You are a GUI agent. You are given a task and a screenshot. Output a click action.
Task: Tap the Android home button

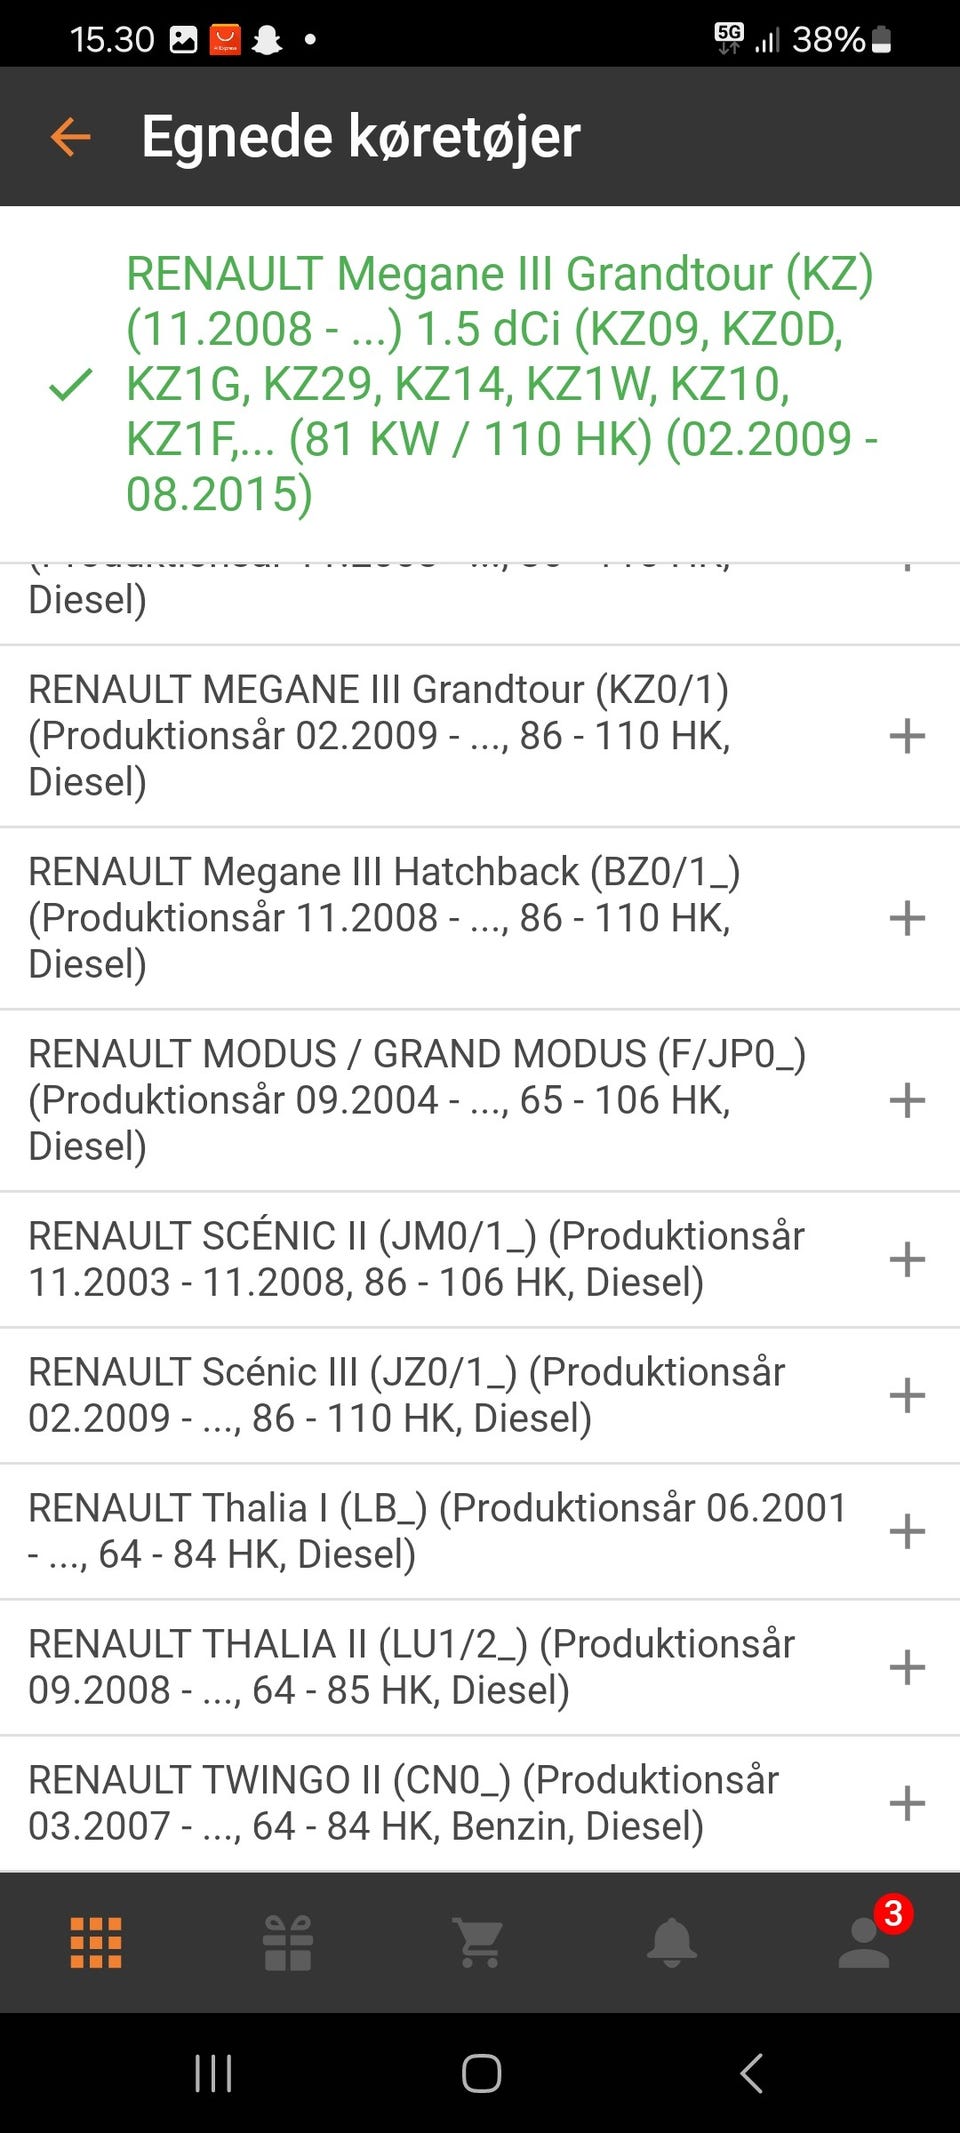481,2073
